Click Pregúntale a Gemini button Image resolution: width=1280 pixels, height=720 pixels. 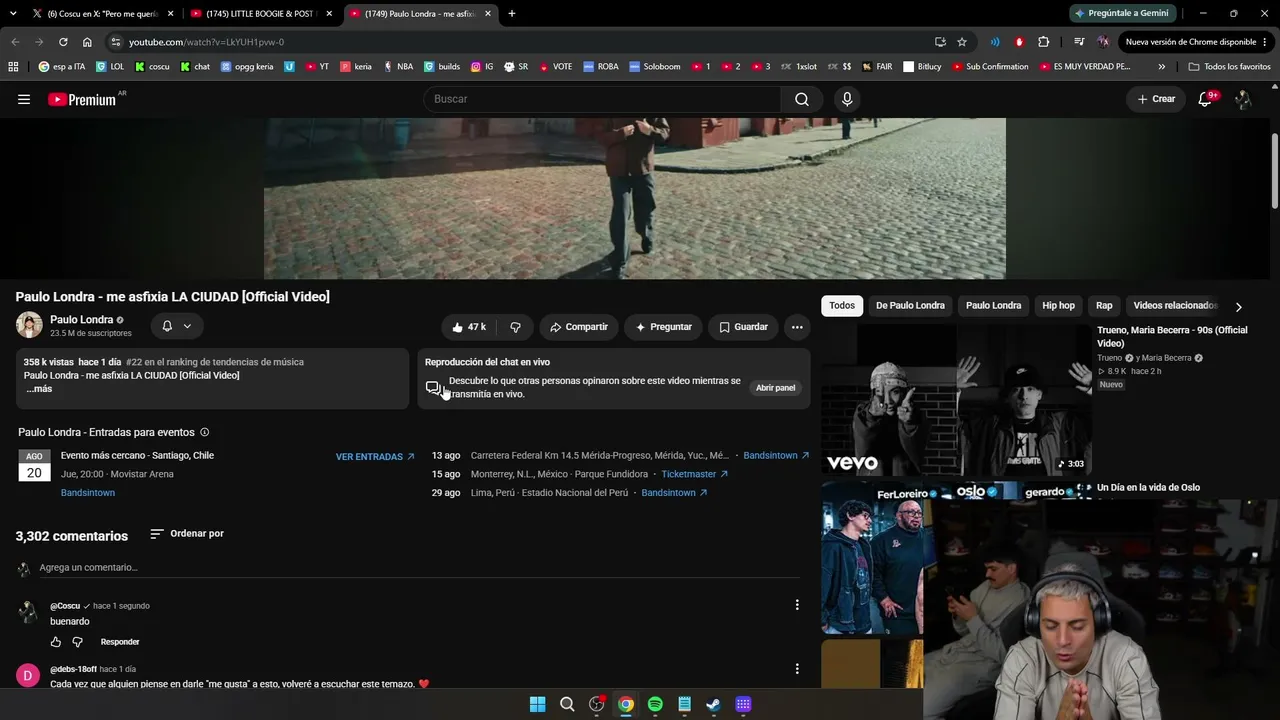click(1124, 14)
